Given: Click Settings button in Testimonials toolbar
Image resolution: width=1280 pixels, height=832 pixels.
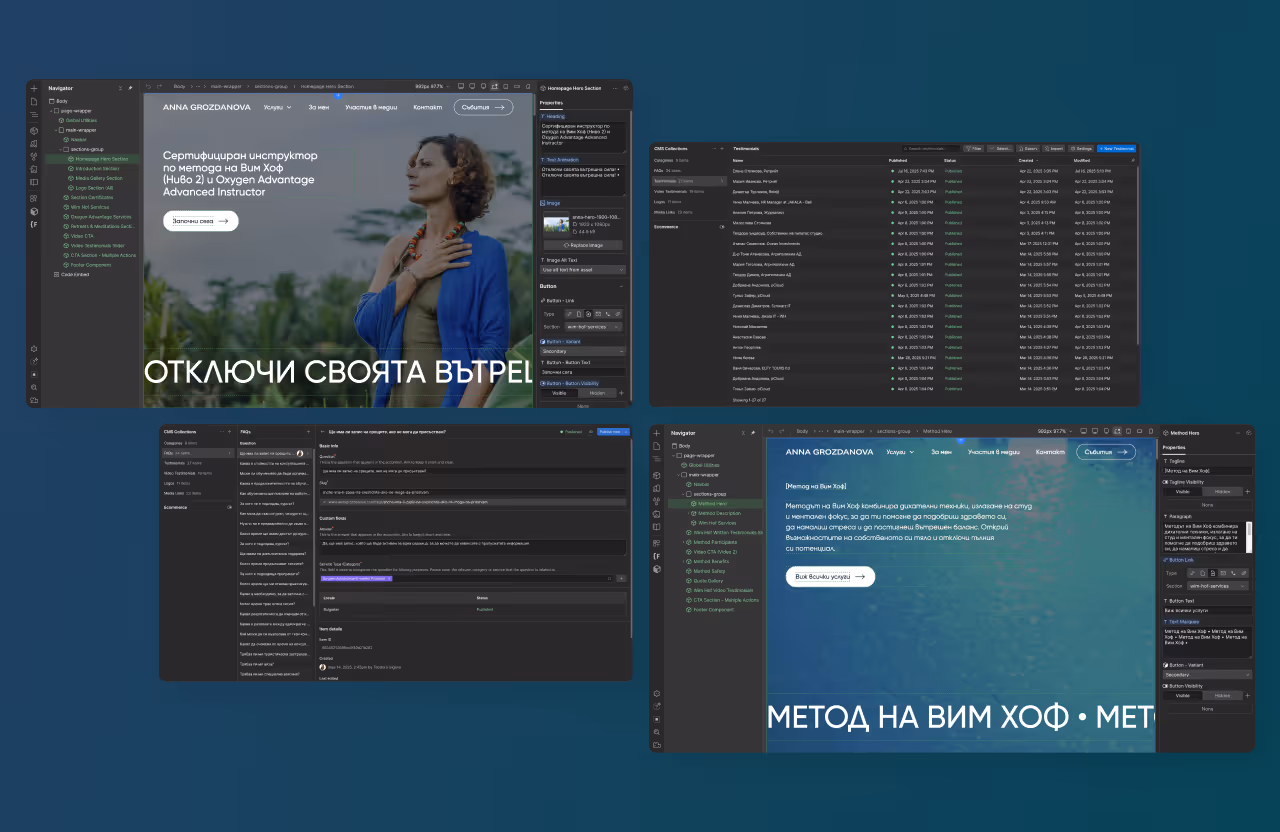Looking at the screenshot, I should point(1081,148).
